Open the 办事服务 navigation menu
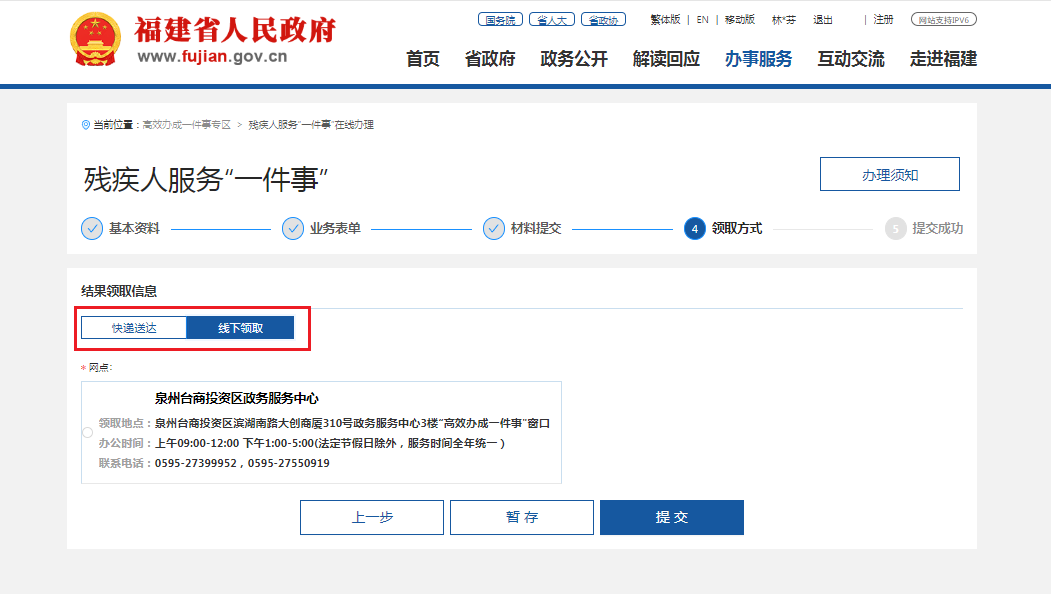The height and width of the screenshot is (594, 1051). coord(758,59)
